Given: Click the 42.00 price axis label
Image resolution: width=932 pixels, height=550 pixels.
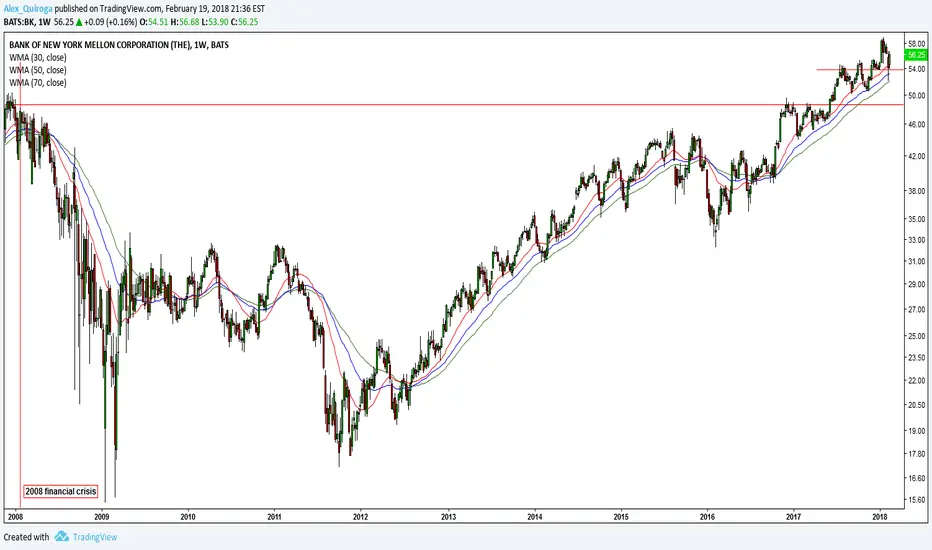Looking at the screenshot, I should 917,156.
